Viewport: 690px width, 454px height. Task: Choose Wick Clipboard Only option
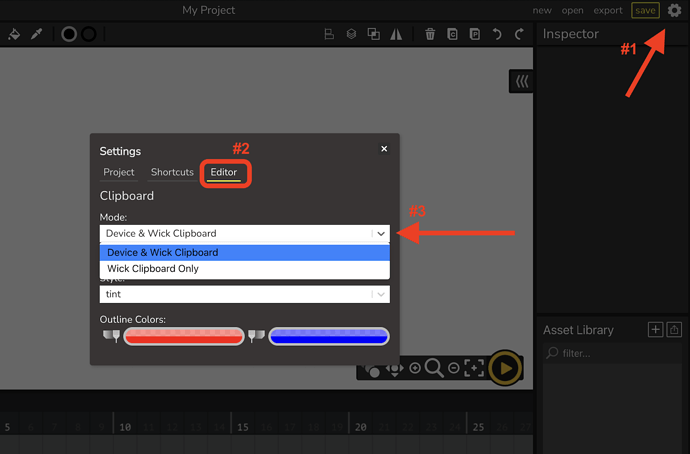(245, 269)
